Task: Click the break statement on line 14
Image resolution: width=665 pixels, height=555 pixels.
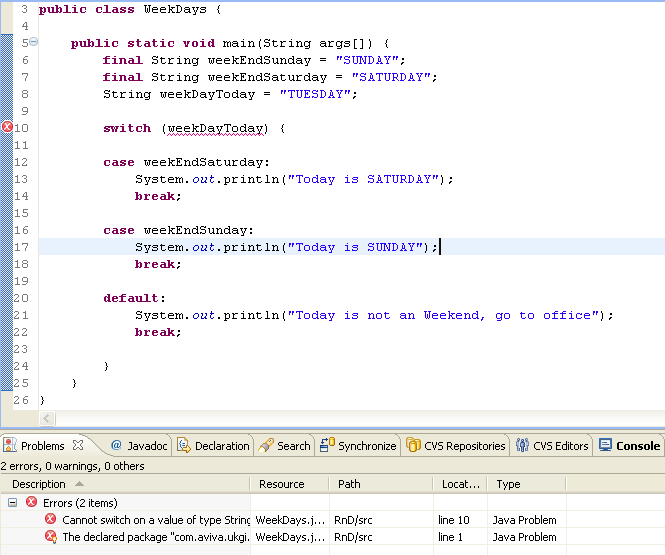Action: (x=158, y=196)
